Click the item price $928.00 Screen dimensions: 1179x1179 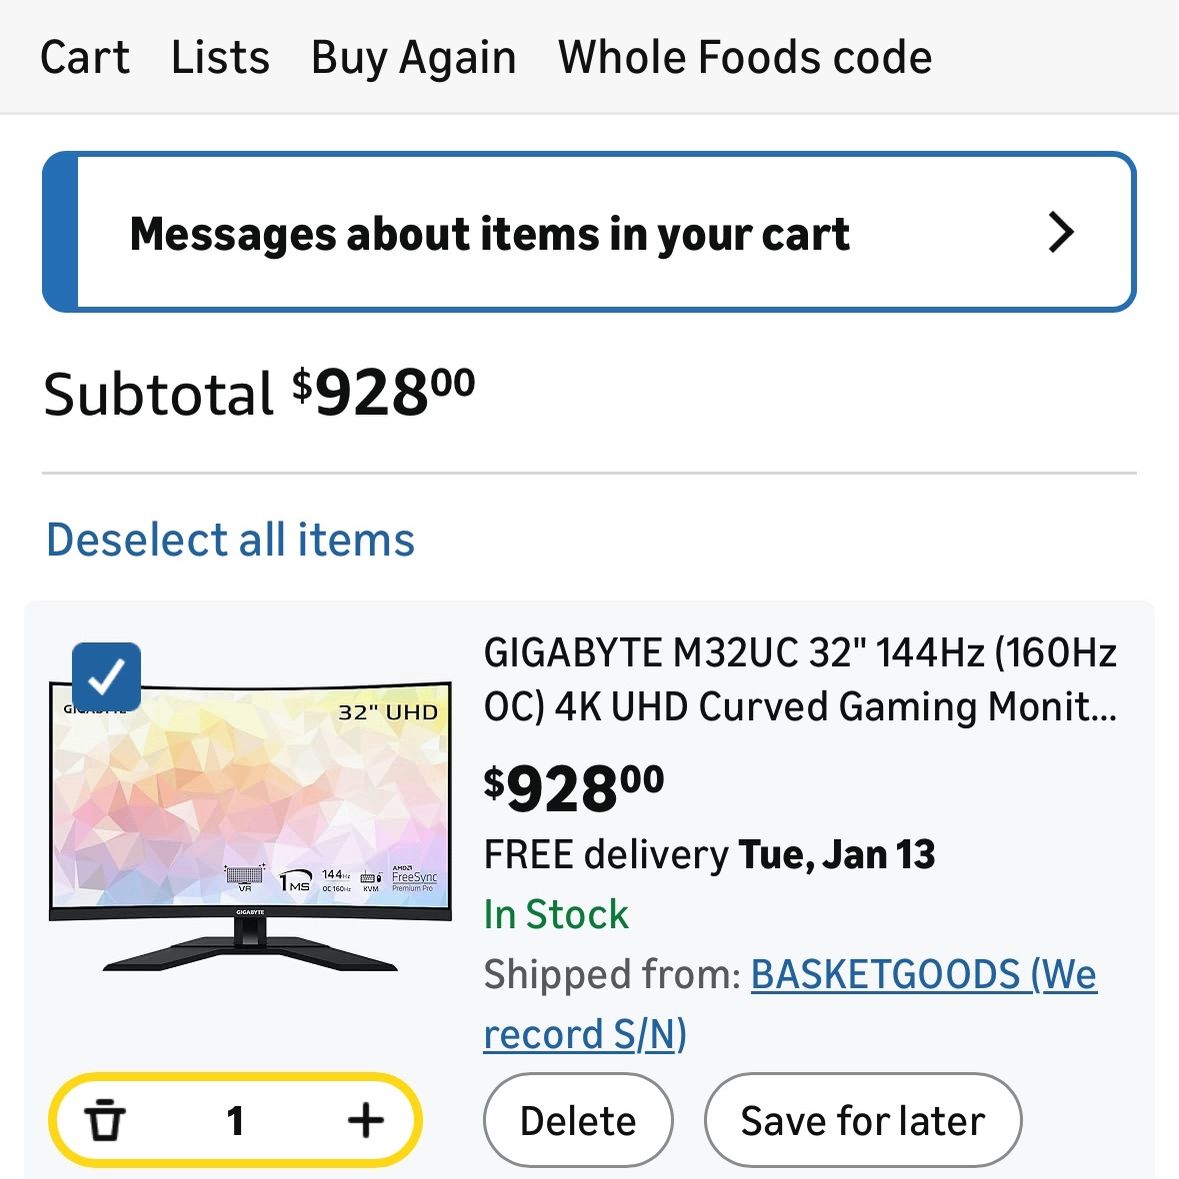(574, 788)
